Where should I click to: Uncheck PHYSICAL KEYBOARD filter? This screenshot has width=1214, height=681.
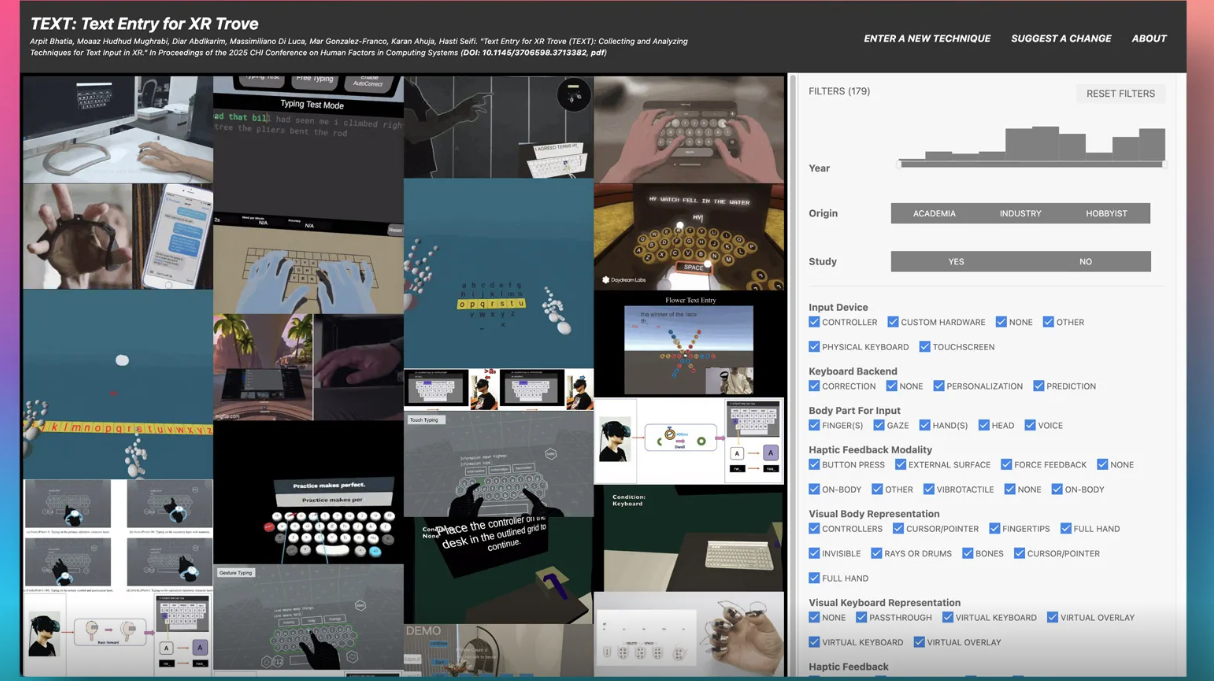coord(814,347)
